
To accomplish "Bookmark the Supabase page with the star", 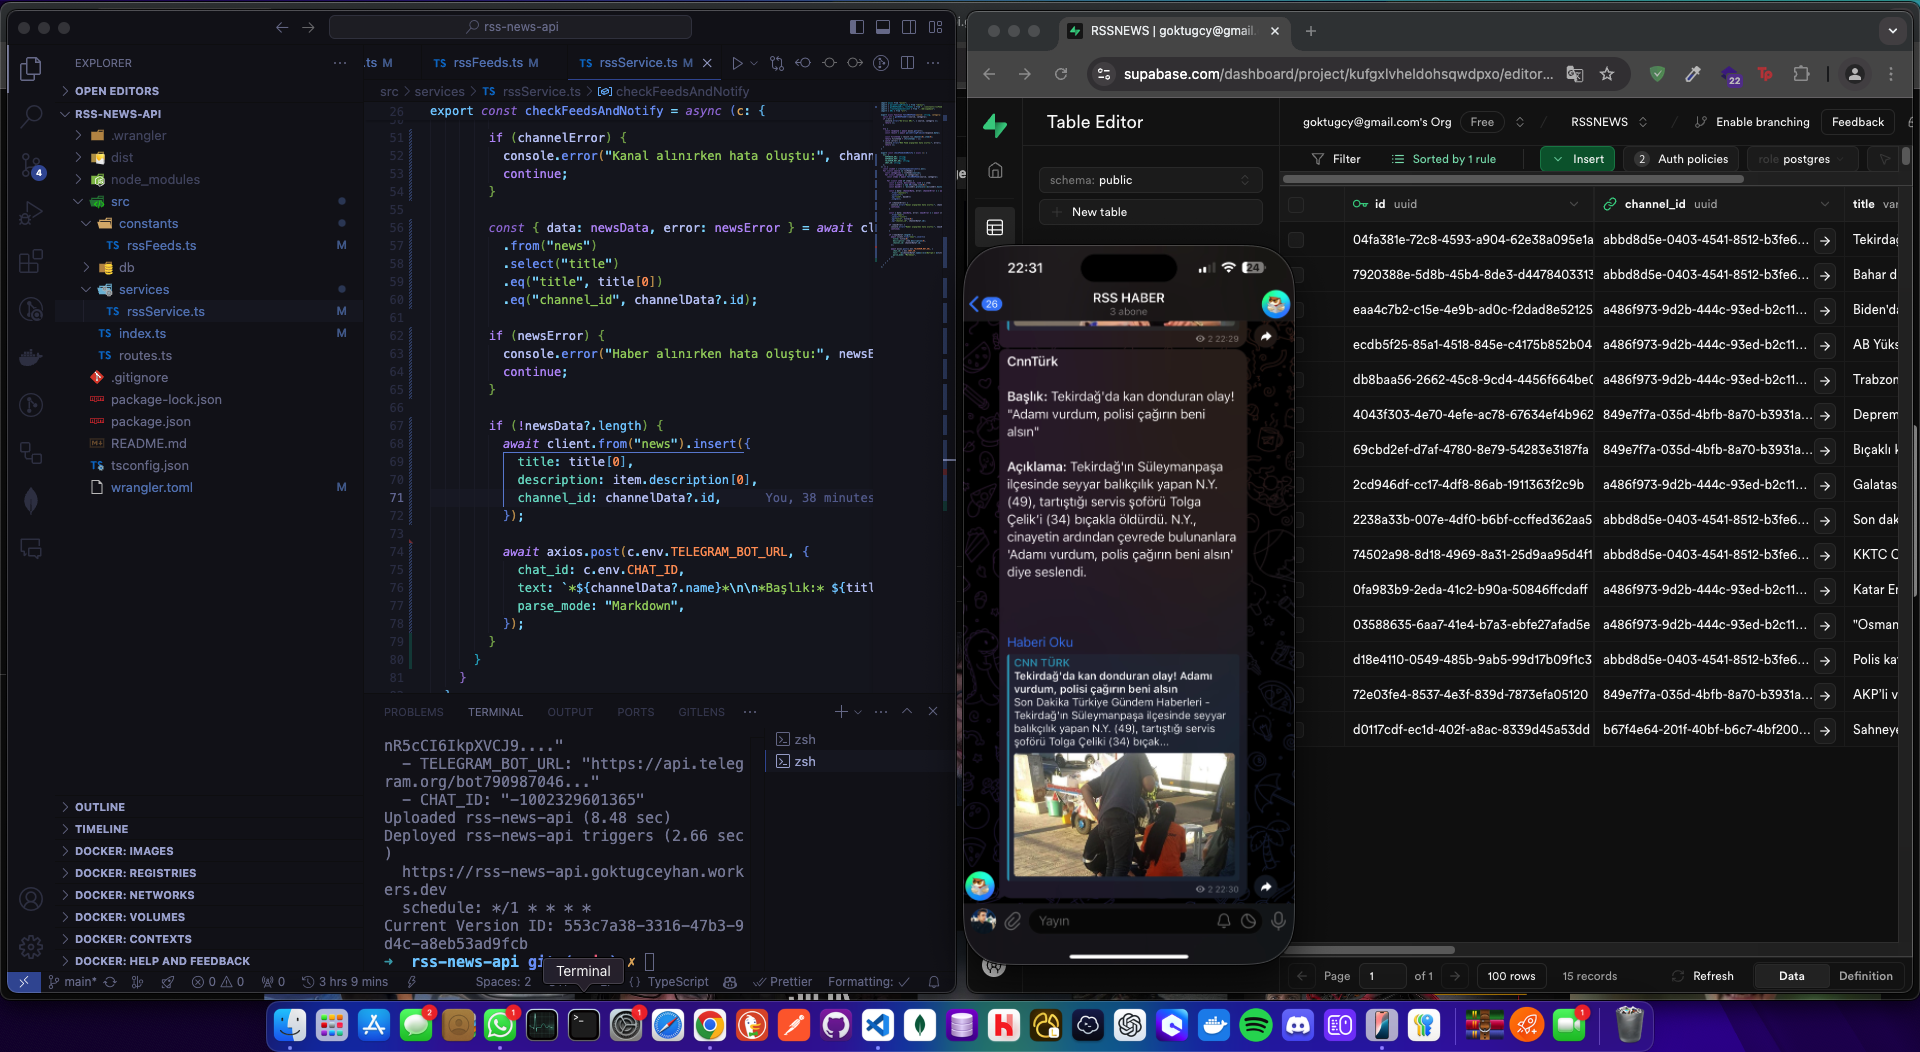I will pos(1607,74).
